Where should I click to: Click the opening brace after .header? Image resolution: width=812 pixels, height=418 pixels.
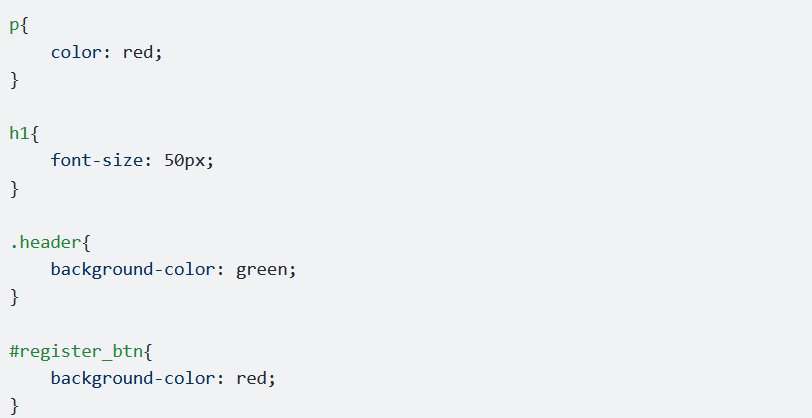point(86,242)
